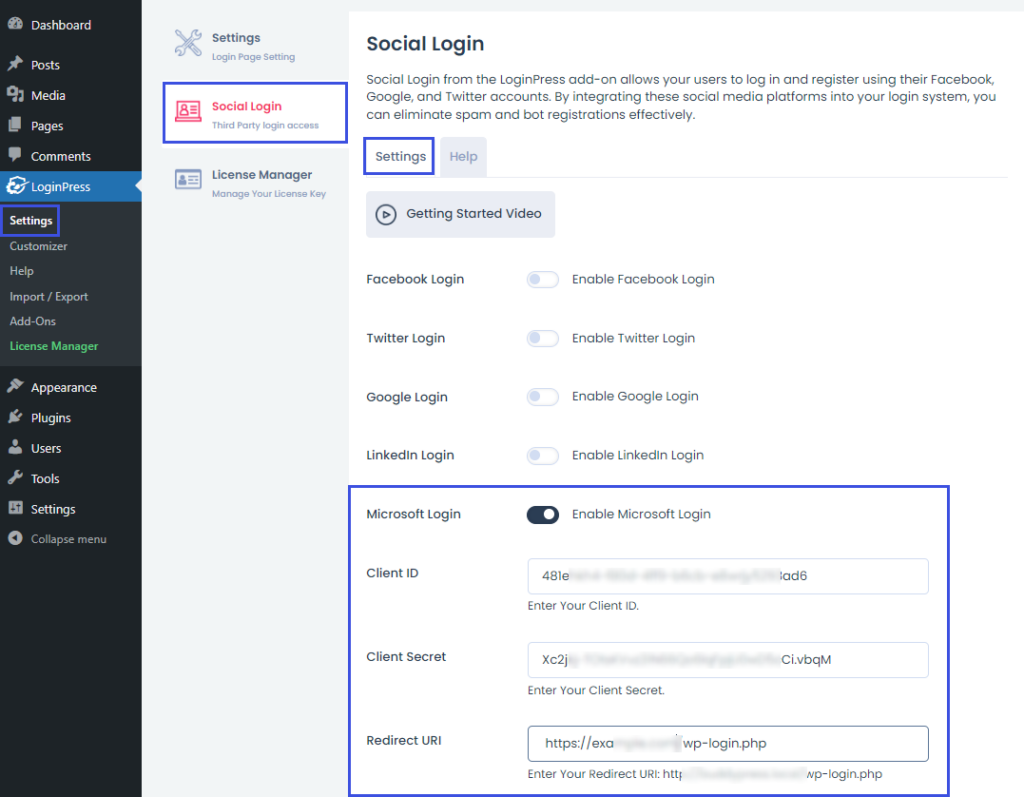The width and height of the screenshot is (1024, 797).
Task: Click the Enable Google Login label
Action: [x=635, y=397]
